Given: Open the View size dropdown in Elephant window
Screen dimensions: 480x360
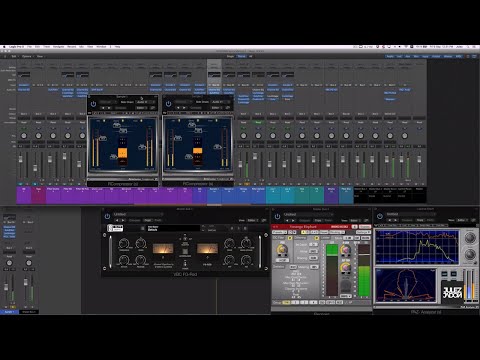Looking at the screenshot, I should 355,220.
